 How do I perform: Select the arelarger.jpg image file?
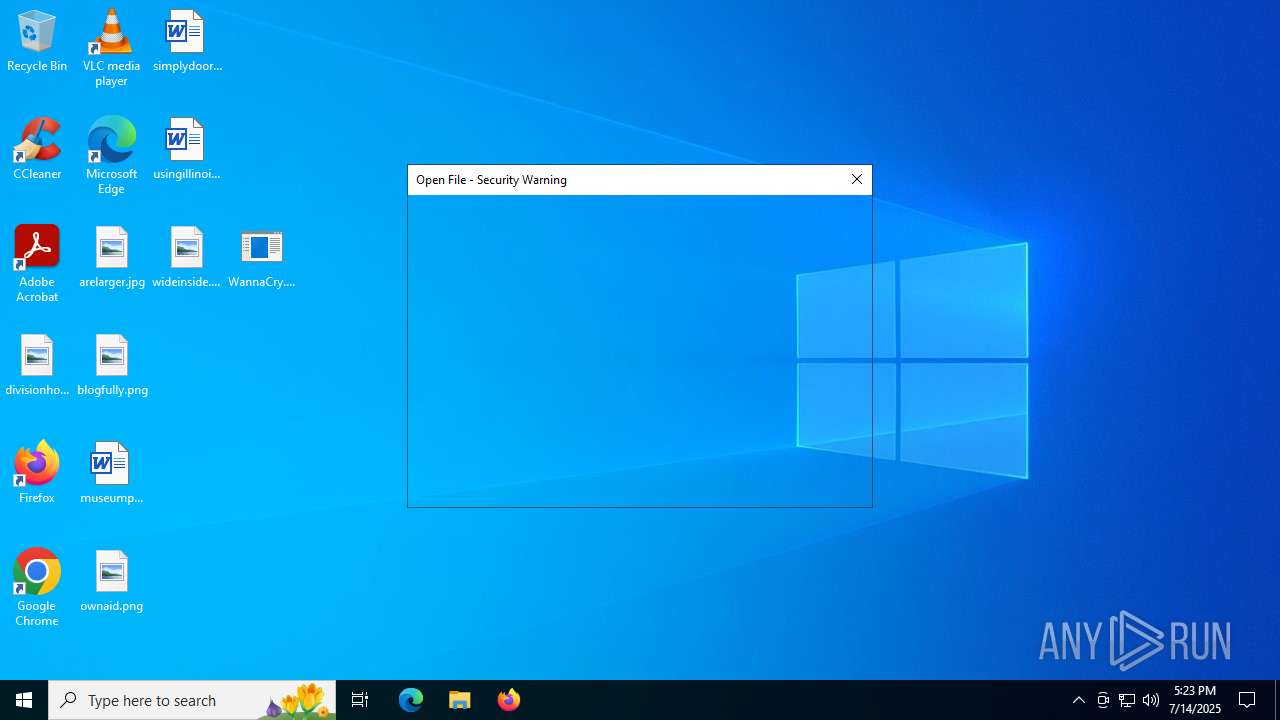coord(112,257)
